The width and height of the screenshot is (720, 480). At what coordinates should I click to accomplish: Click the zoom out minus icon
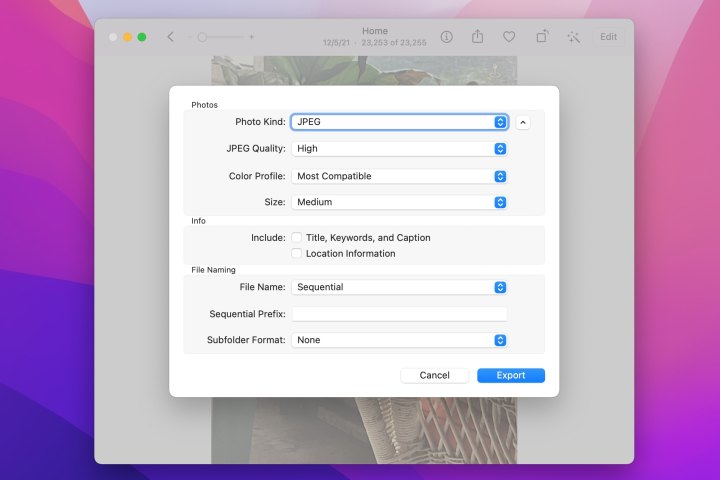pyautogui.click(x=189, y=37)
